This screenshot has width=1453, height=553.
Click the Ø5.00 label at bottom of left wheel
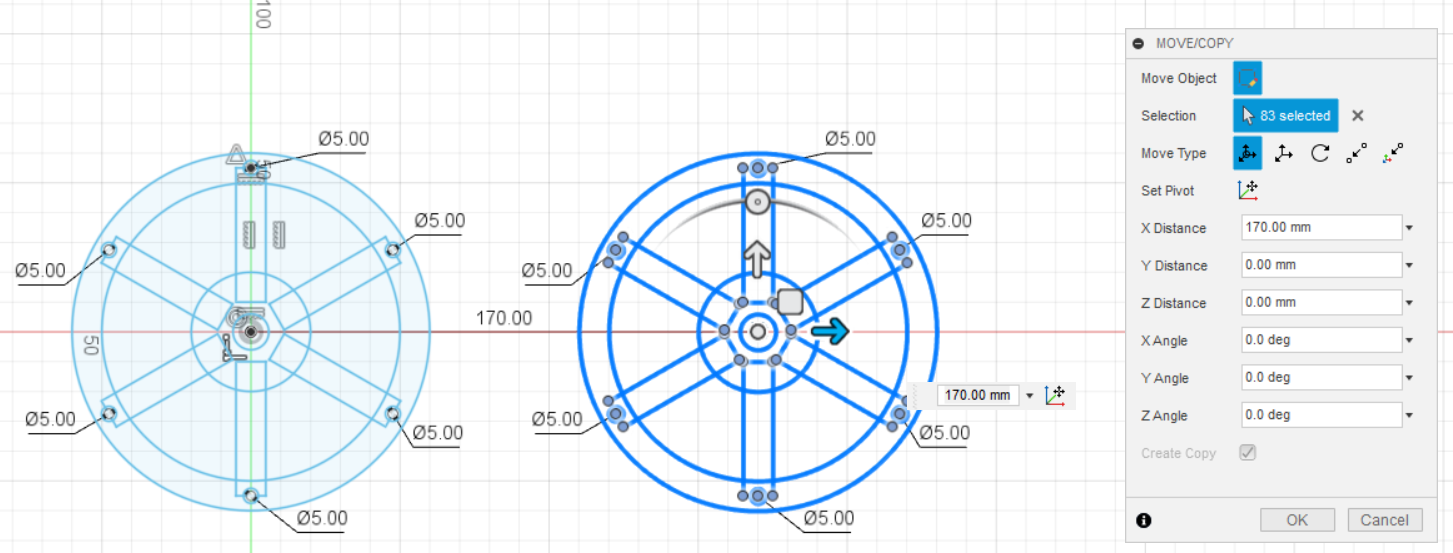click(x=323, y=518)
